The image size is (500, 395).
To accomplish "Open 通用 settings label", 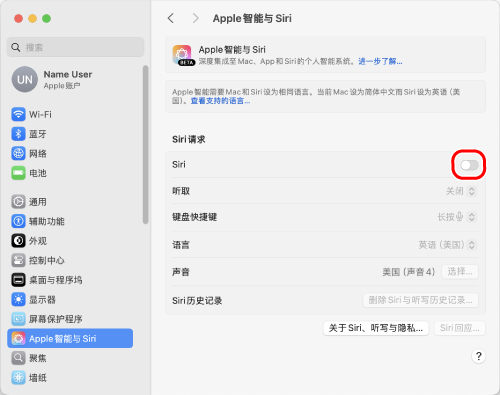I will pos(38,202).
